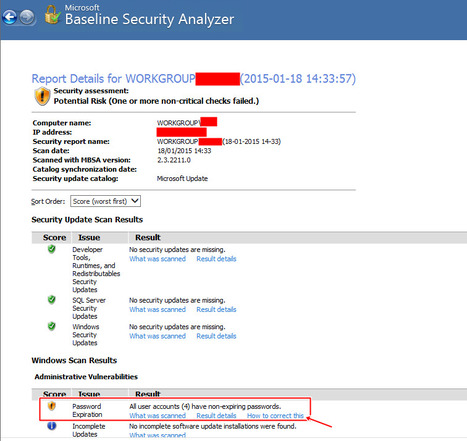Click 'Windows Scan Results' heading
The width and height of the screenshot is (467, 441).
coord(74,360)
